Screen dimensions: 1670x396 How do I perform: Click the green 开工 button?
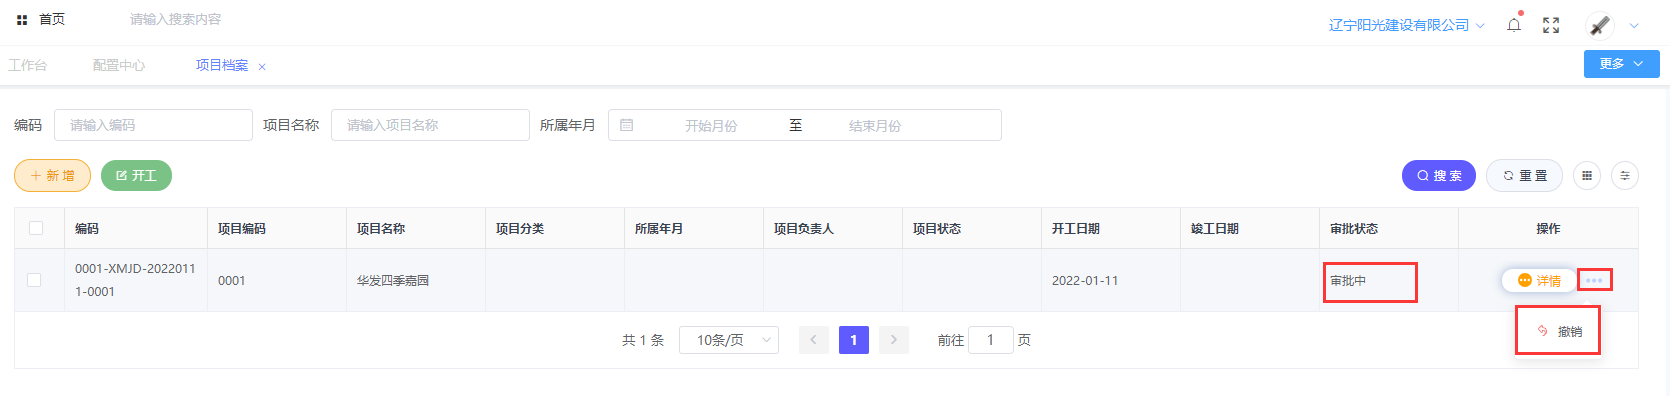click(x=136, y=175)
